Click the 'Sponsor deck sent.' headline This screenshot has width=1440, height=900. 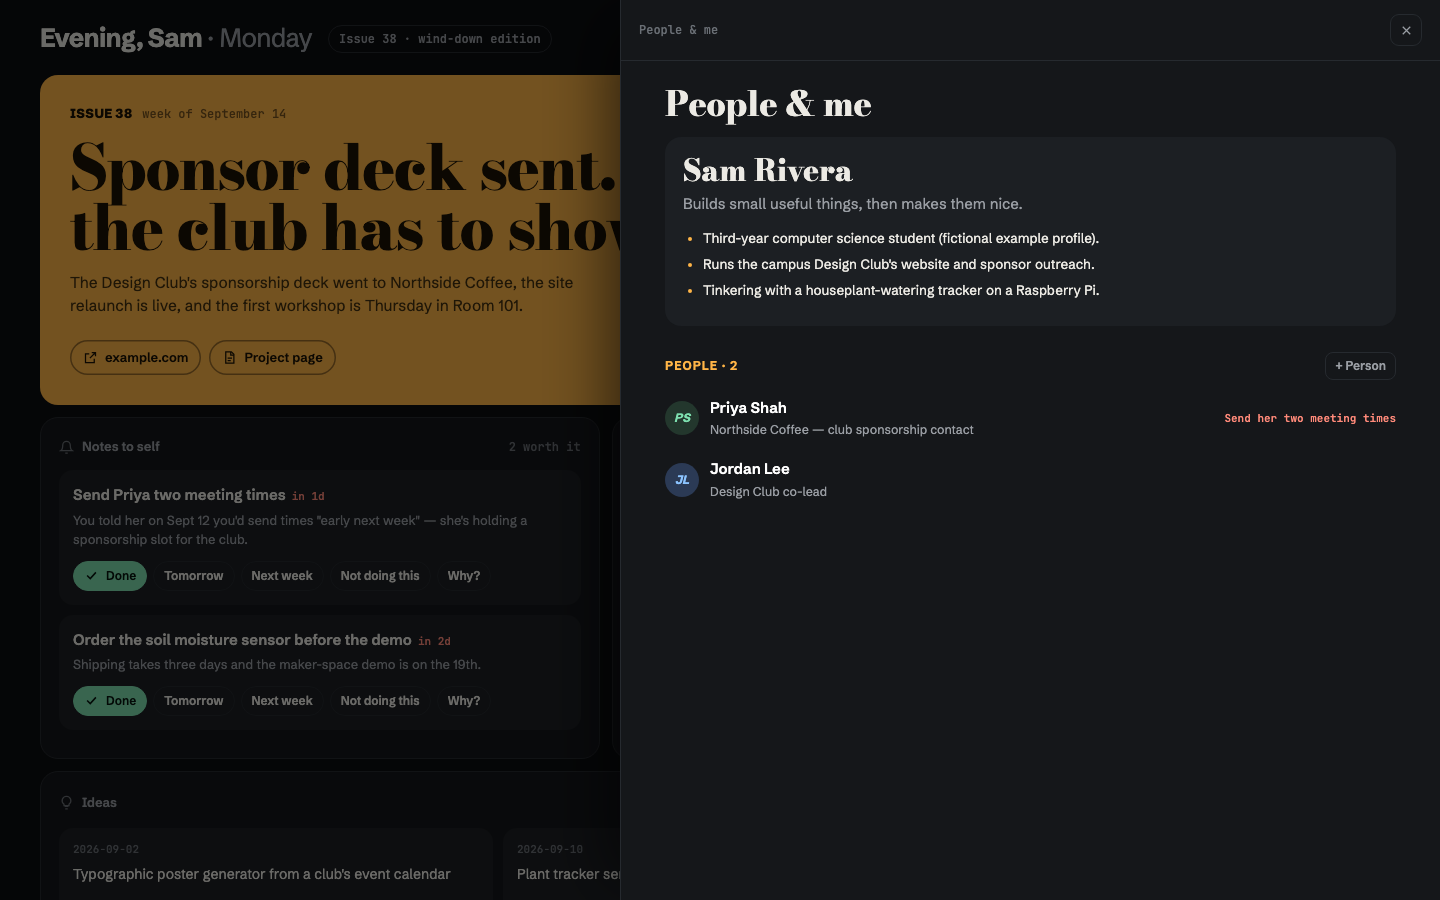click(x=343, y=168)
